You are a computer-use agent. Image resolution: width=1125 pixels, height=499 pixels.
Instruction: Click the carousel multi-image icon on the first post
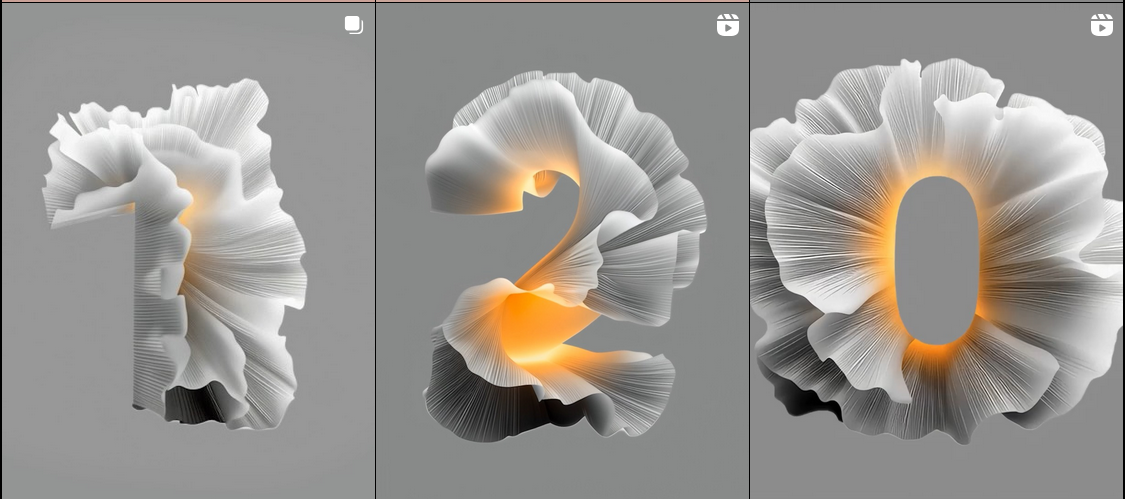click(x=353, y=25)
